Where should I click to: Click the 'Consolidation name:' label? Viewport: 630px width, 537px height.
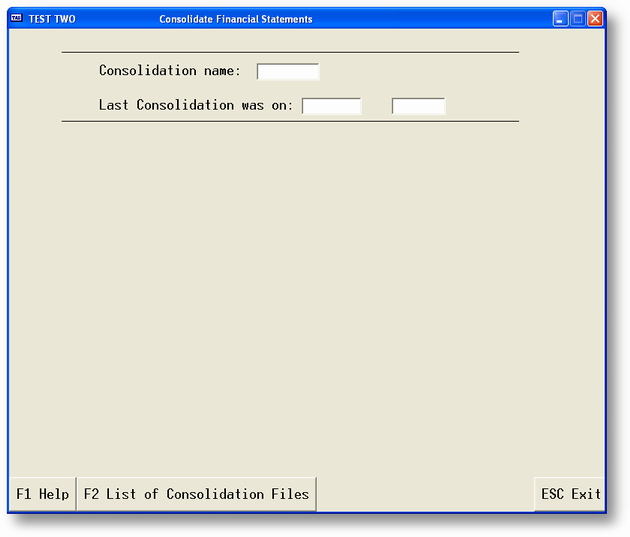point(170,71)
